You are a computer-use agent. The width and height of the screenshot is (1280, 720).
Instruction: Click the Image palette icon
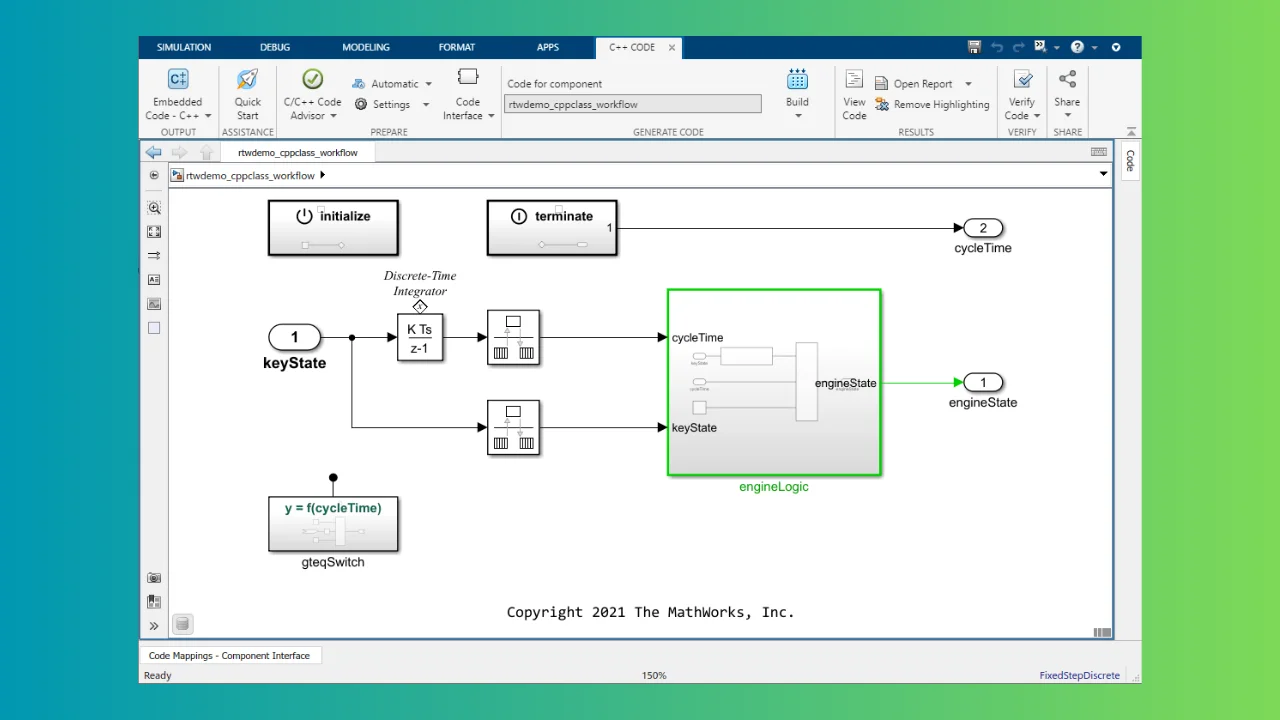pyautogui.click(x=154, y=304)
